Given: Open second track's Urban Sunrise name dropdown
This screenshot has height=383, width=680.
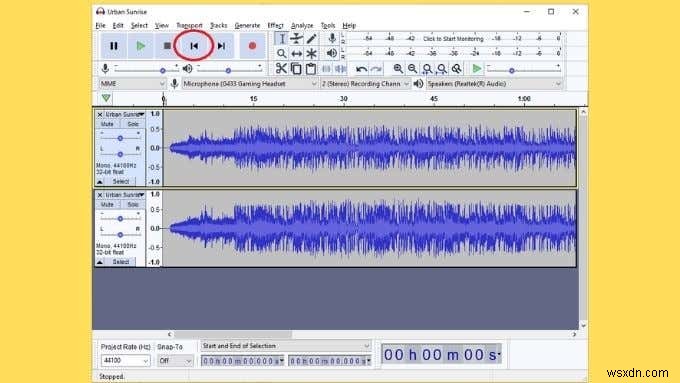Looking at the screenshot, I should (125, 195).
